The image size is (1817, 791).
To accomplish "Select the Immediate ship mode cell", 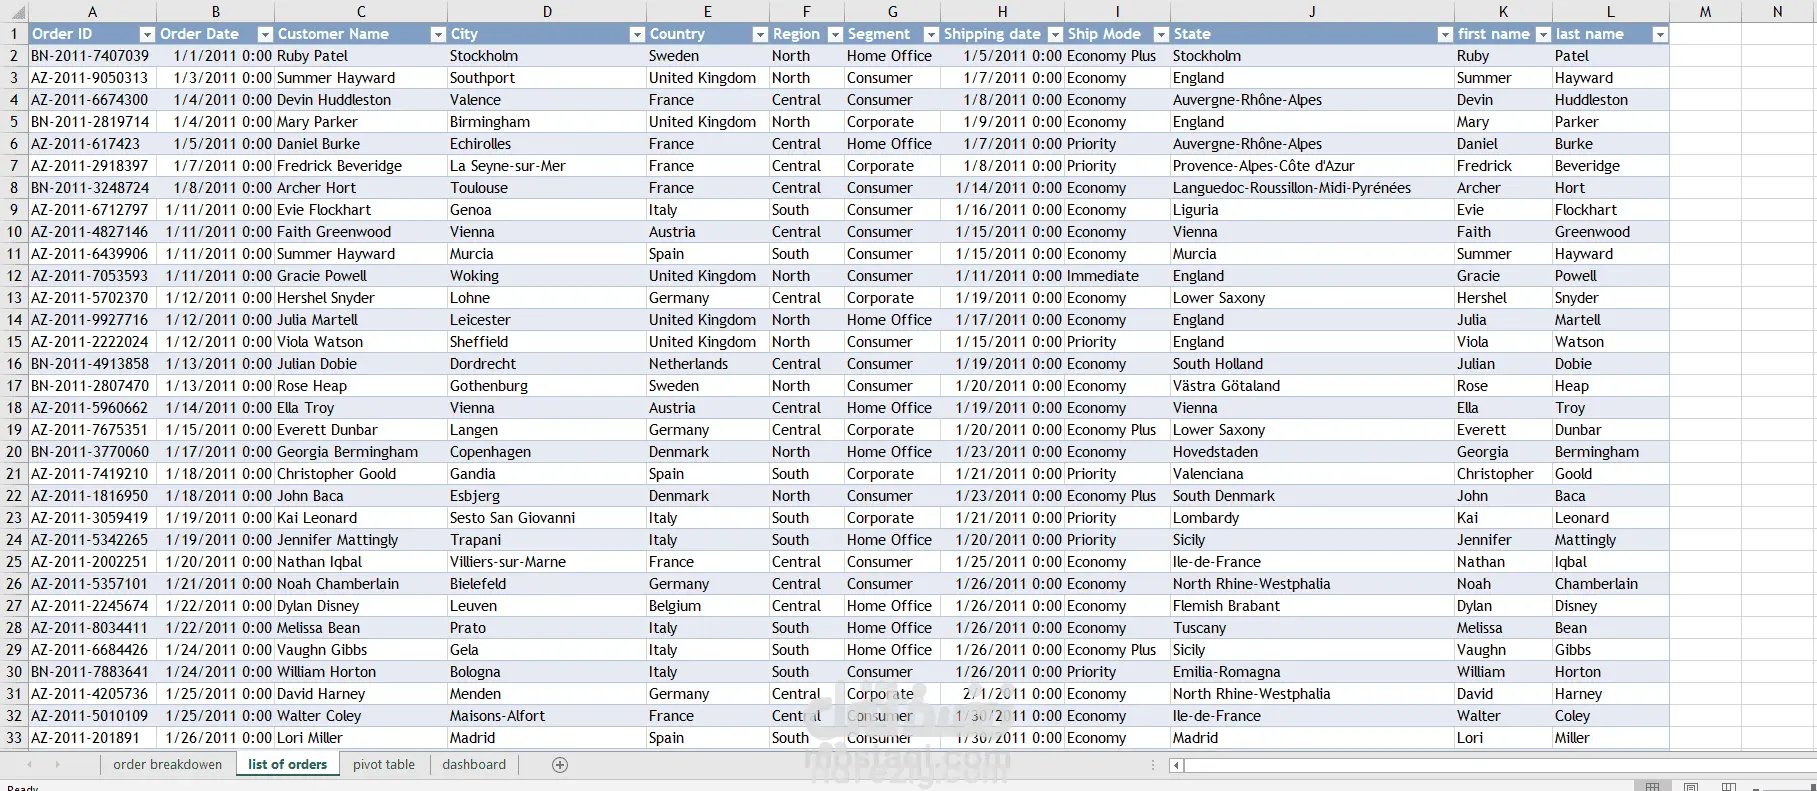I will click(1118, 276).
